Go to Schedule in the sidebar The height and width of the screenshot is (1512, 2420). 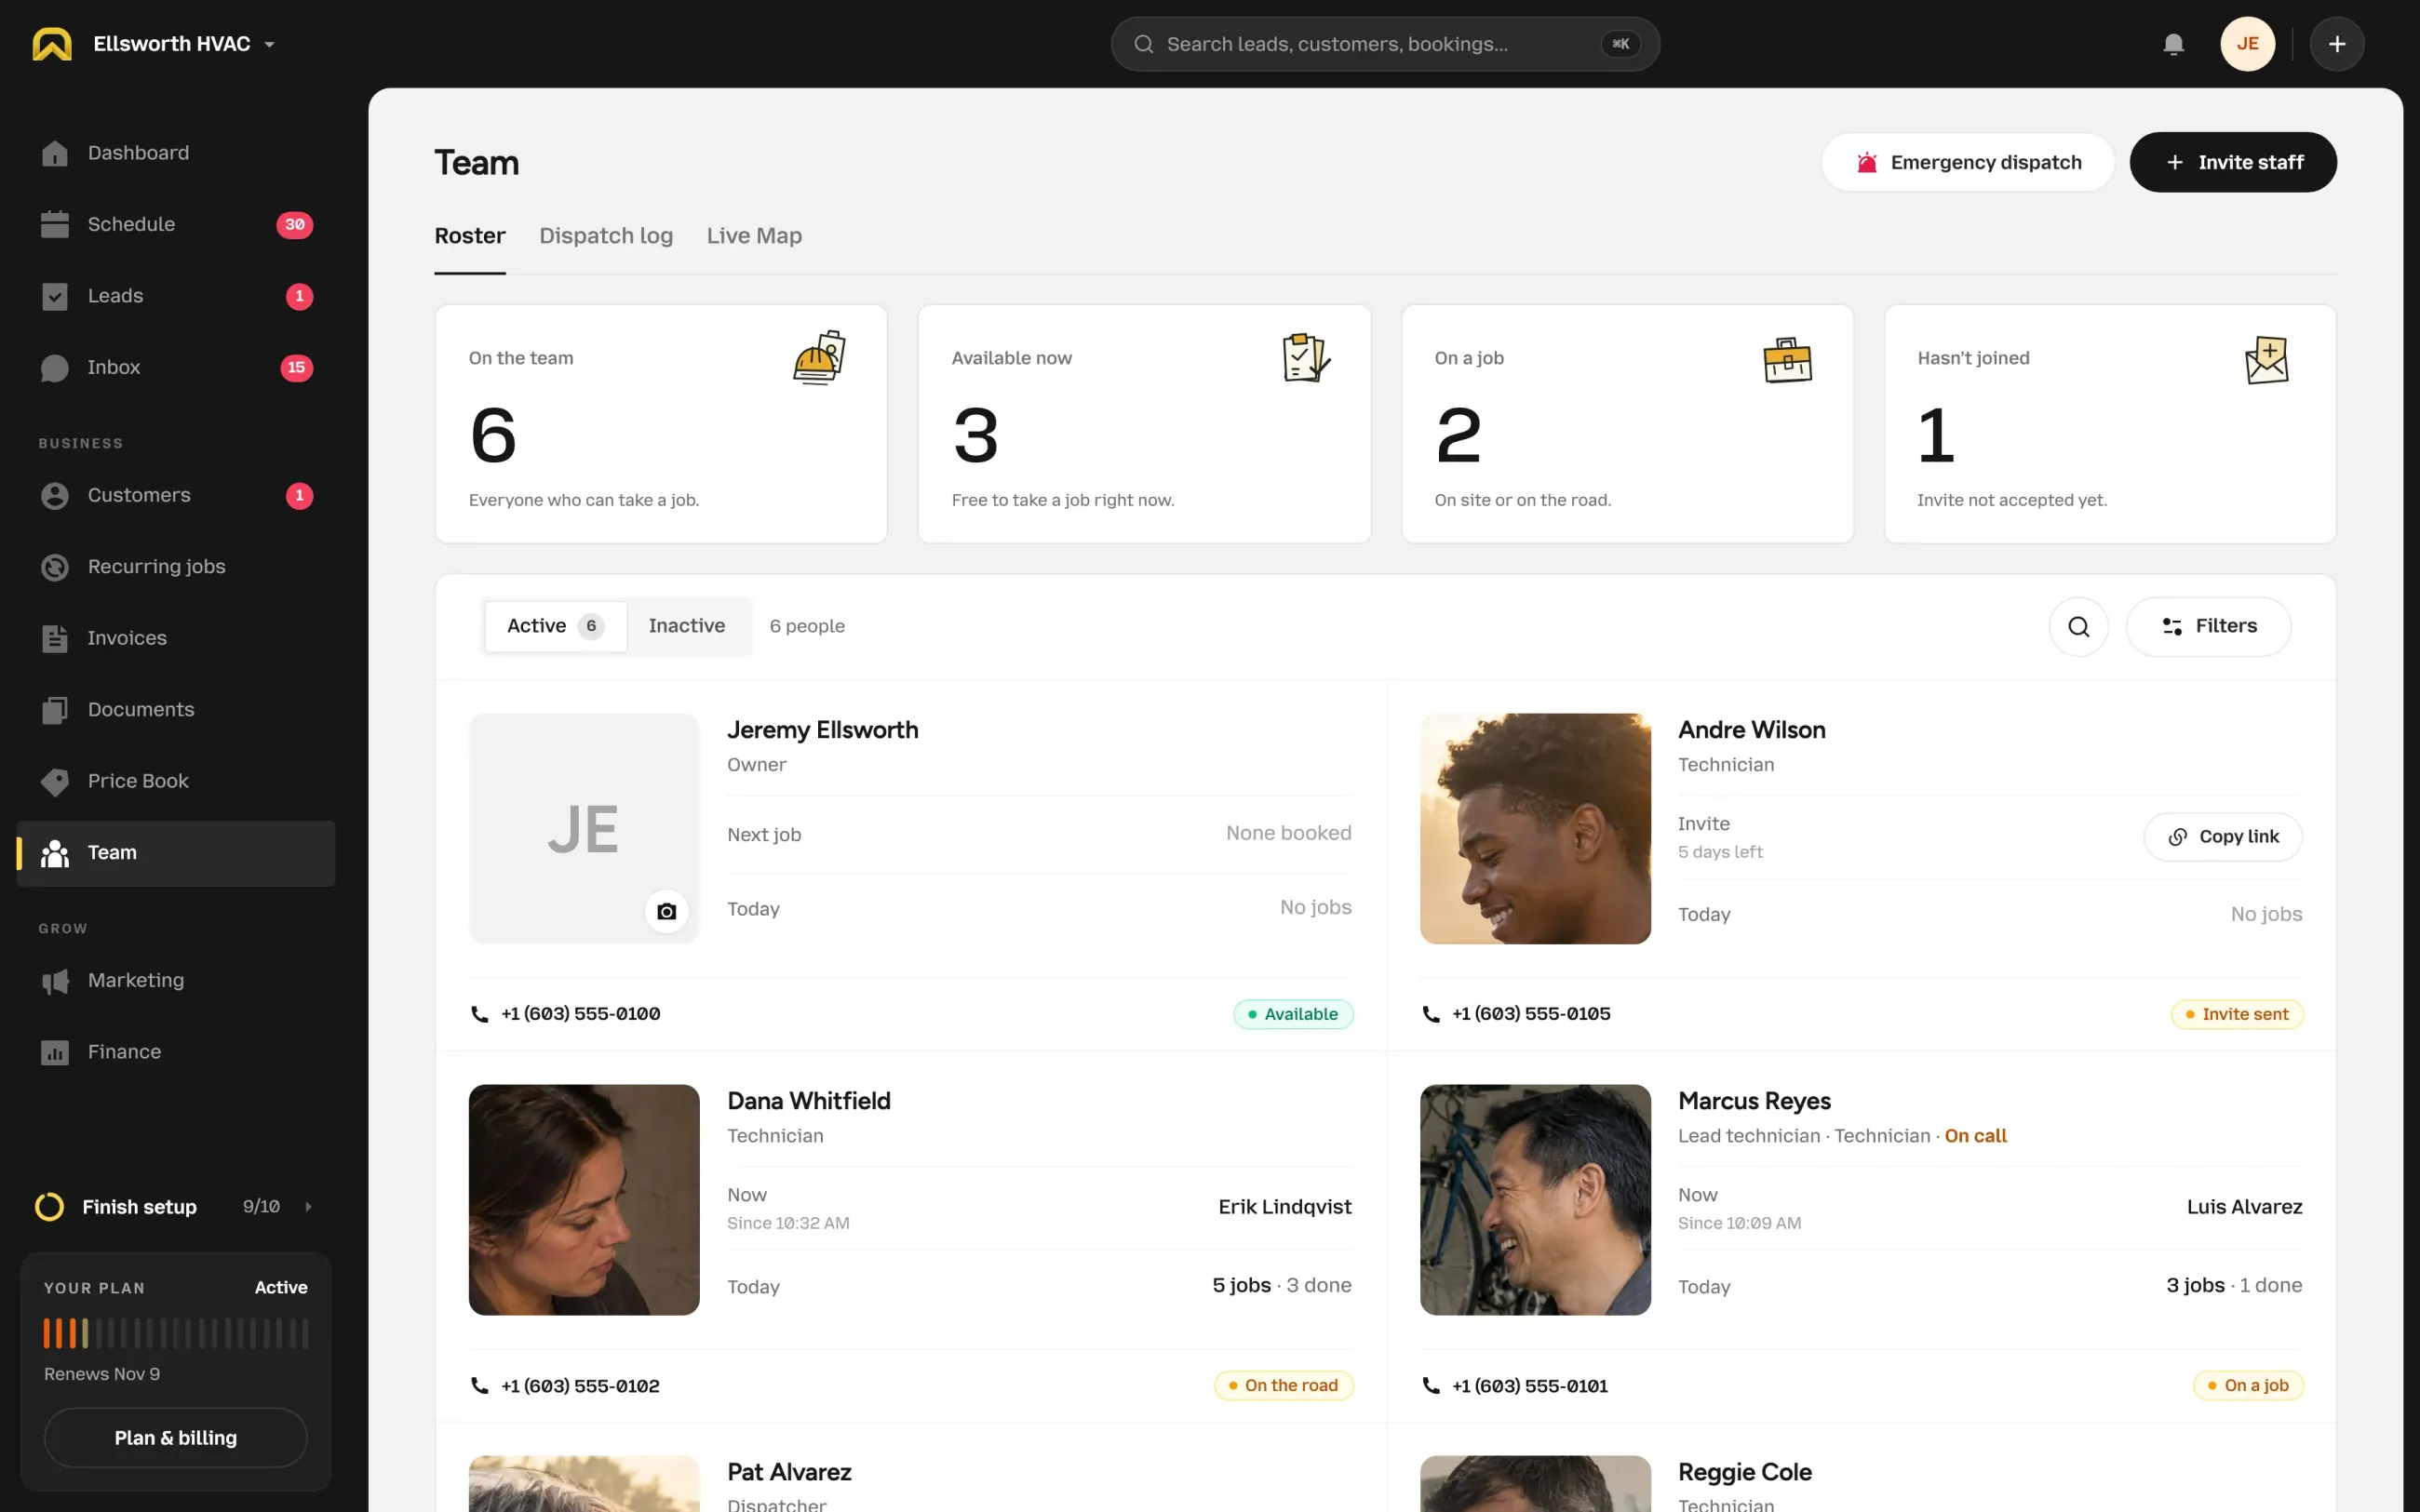[x=176, y=225]
